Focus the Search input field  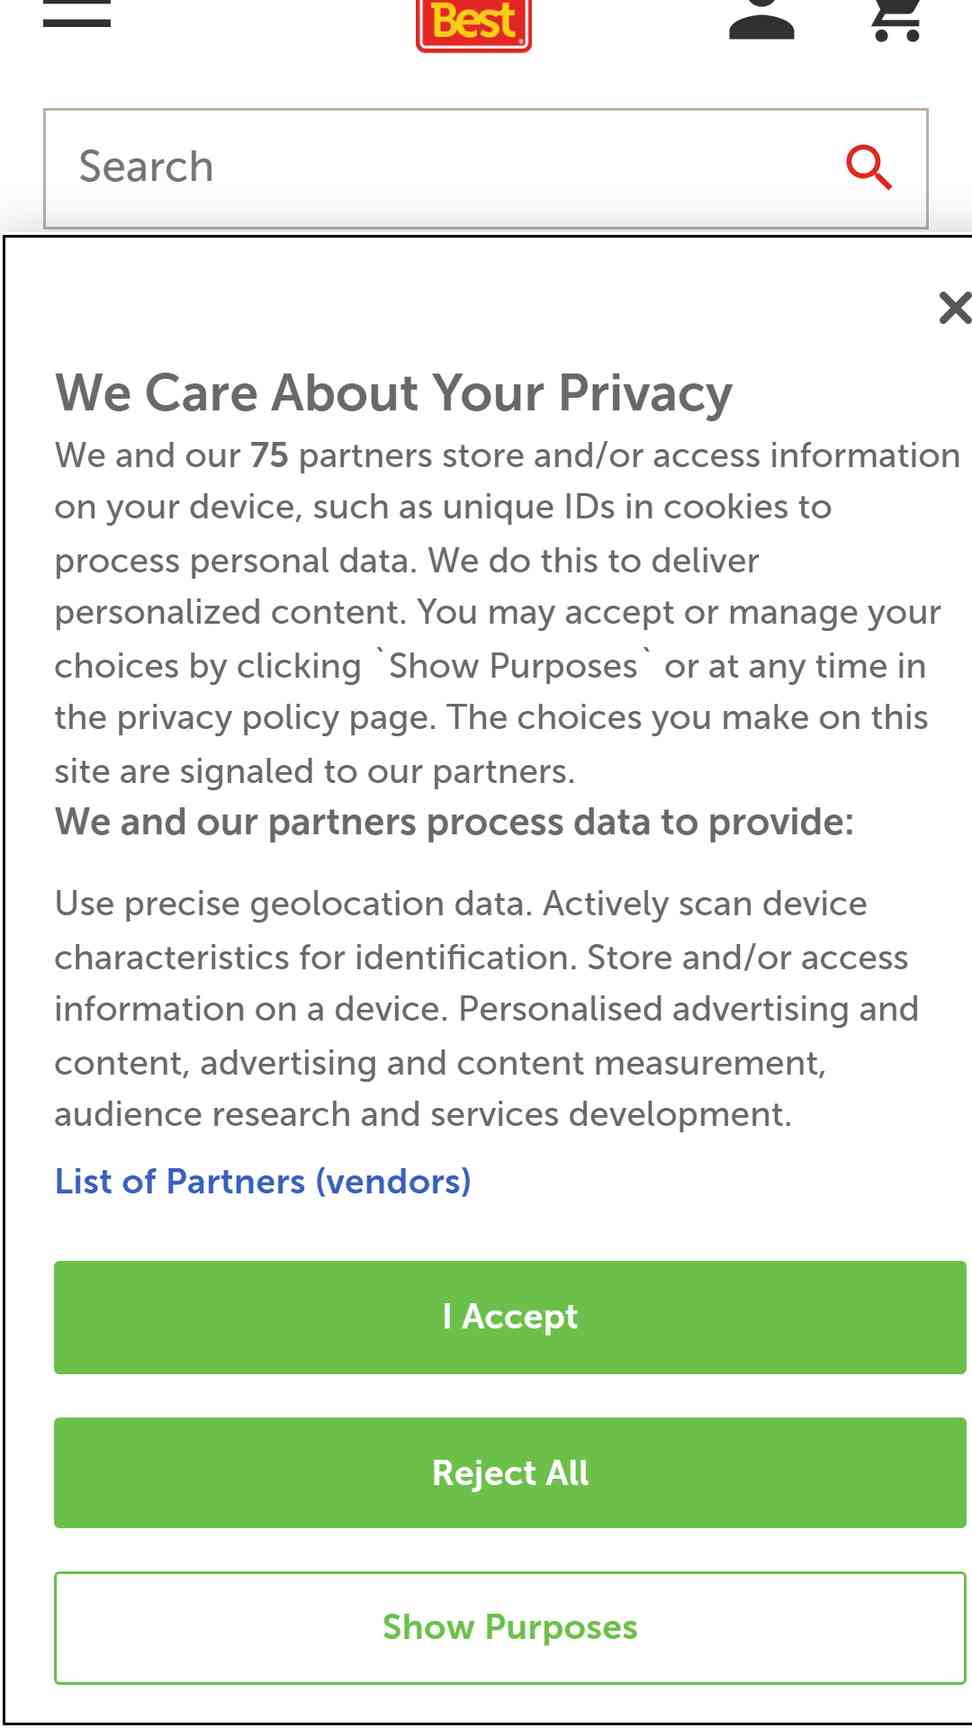pos(486,168)
